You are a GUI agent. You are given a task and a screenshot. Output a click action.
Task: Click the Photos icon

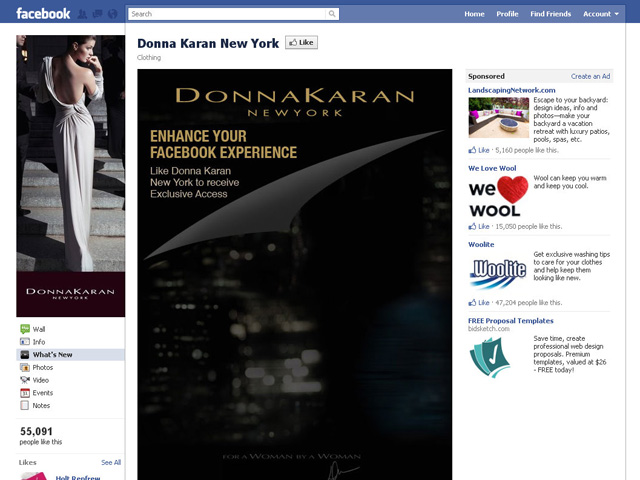[x=25, y=367]
